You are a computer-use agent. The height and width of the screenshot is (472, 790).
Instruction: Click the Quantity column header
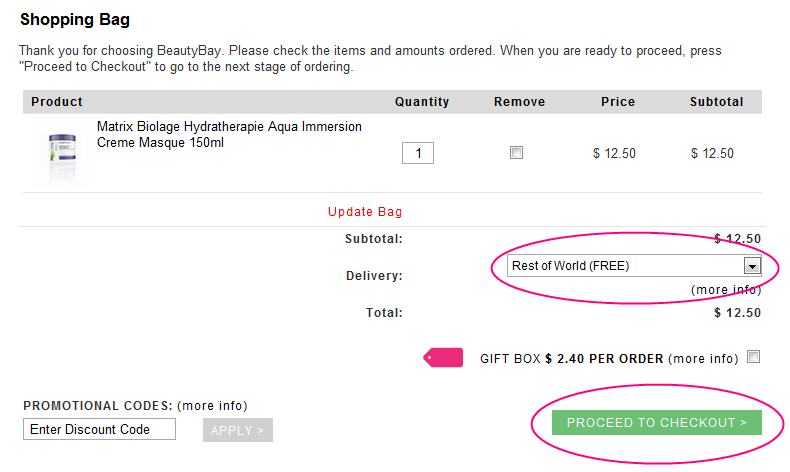(x=422, y=102)
